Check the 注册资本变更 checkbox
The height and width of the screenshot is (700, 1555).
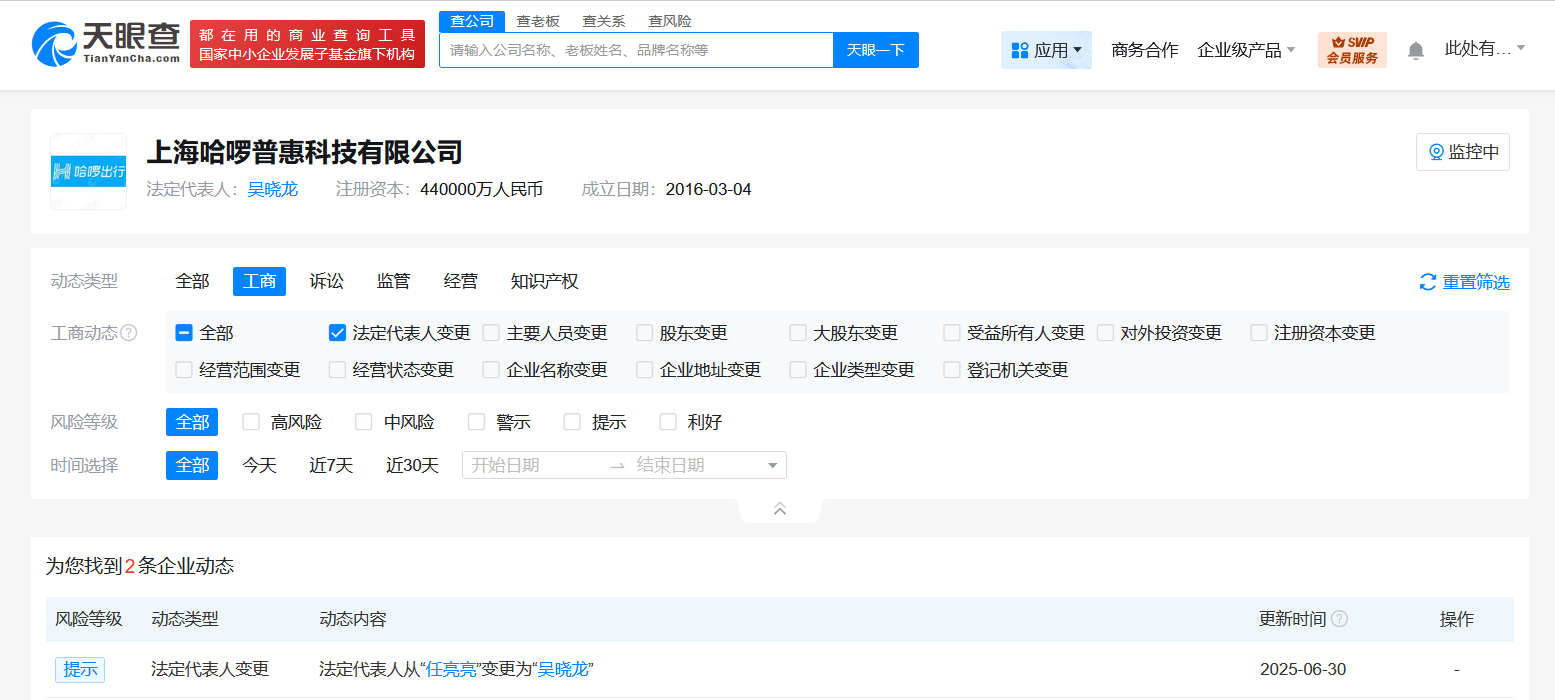click(1259, 333)
